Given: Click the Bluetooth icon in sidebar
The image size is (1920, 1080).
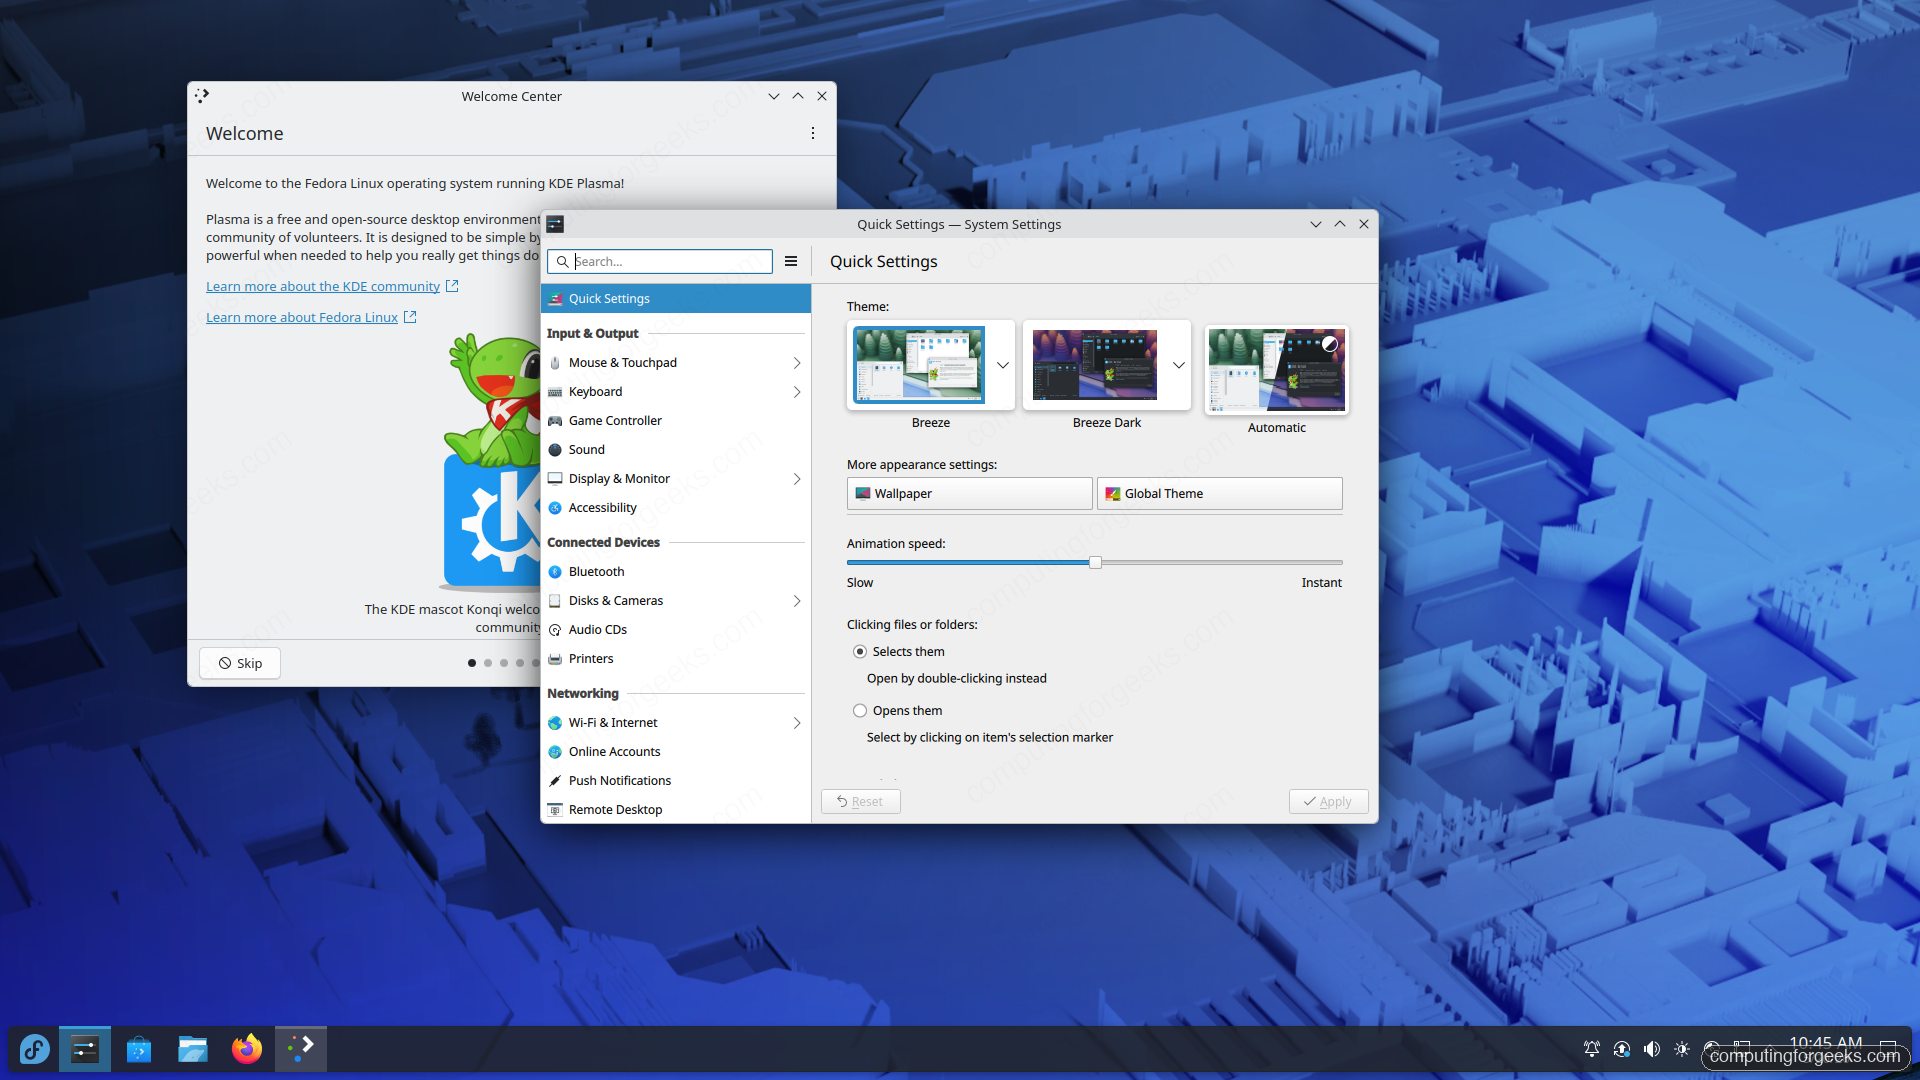Looking at the screenshot, I should (x=555, y=572).
